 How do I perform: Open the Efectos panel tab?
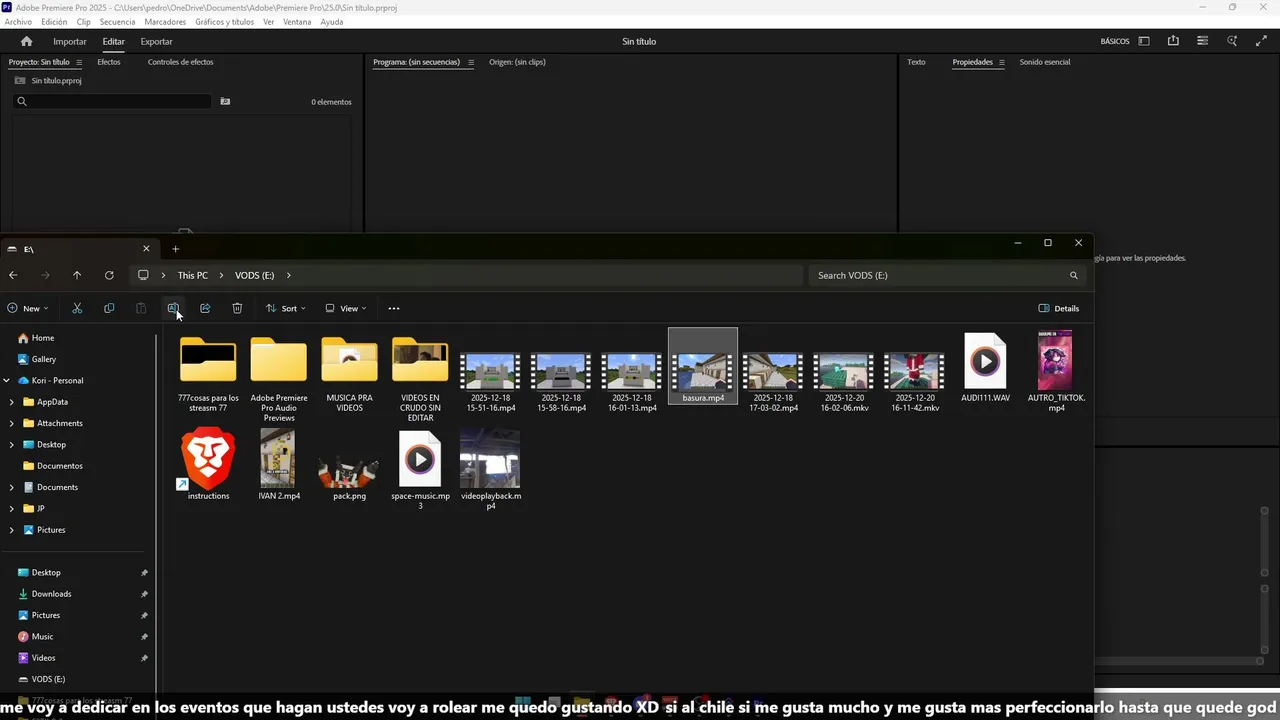pos(108,62)
